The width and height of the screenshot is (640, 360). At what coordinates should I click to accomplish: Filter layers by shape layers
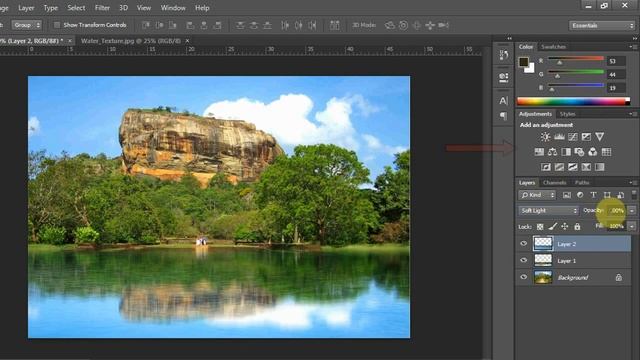click(607, 195)
